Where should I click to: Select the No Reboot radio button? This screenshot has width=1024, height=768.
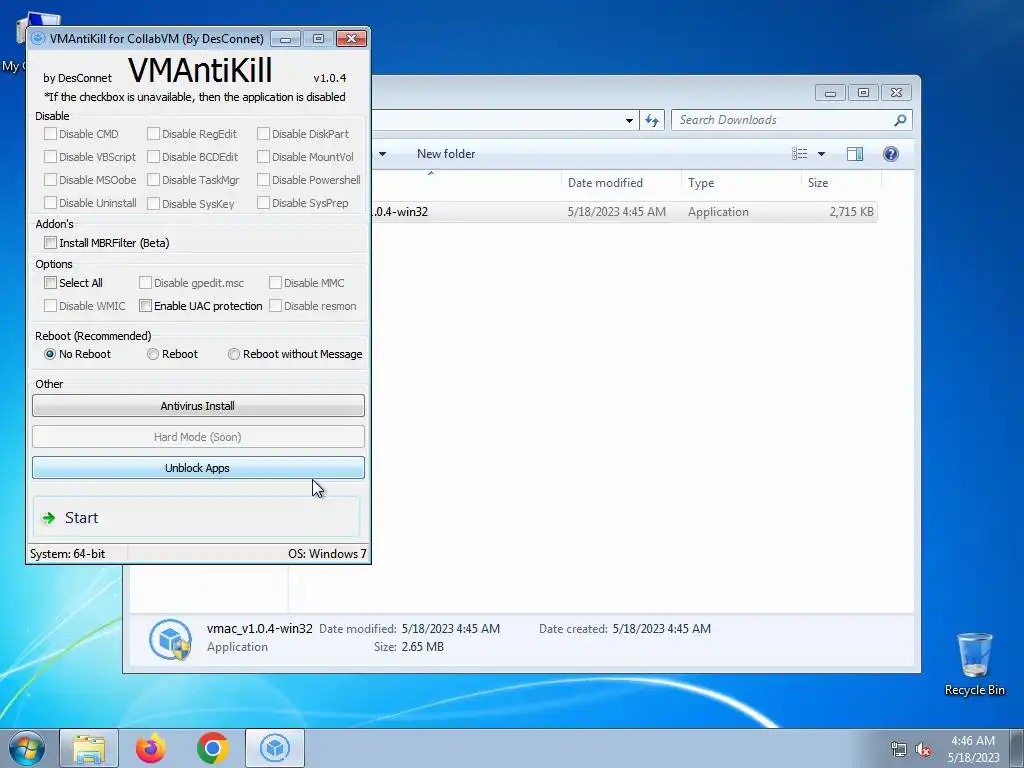[x=50, y=354]
